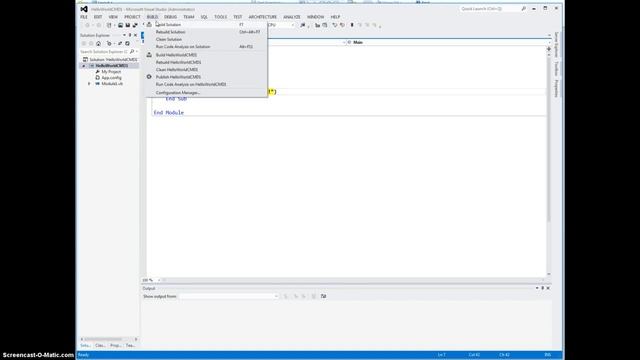This screenshot has height=360, width=640.
Task: Open the TEAM menu
Action: pyautogui.click(x=189, y=17)
